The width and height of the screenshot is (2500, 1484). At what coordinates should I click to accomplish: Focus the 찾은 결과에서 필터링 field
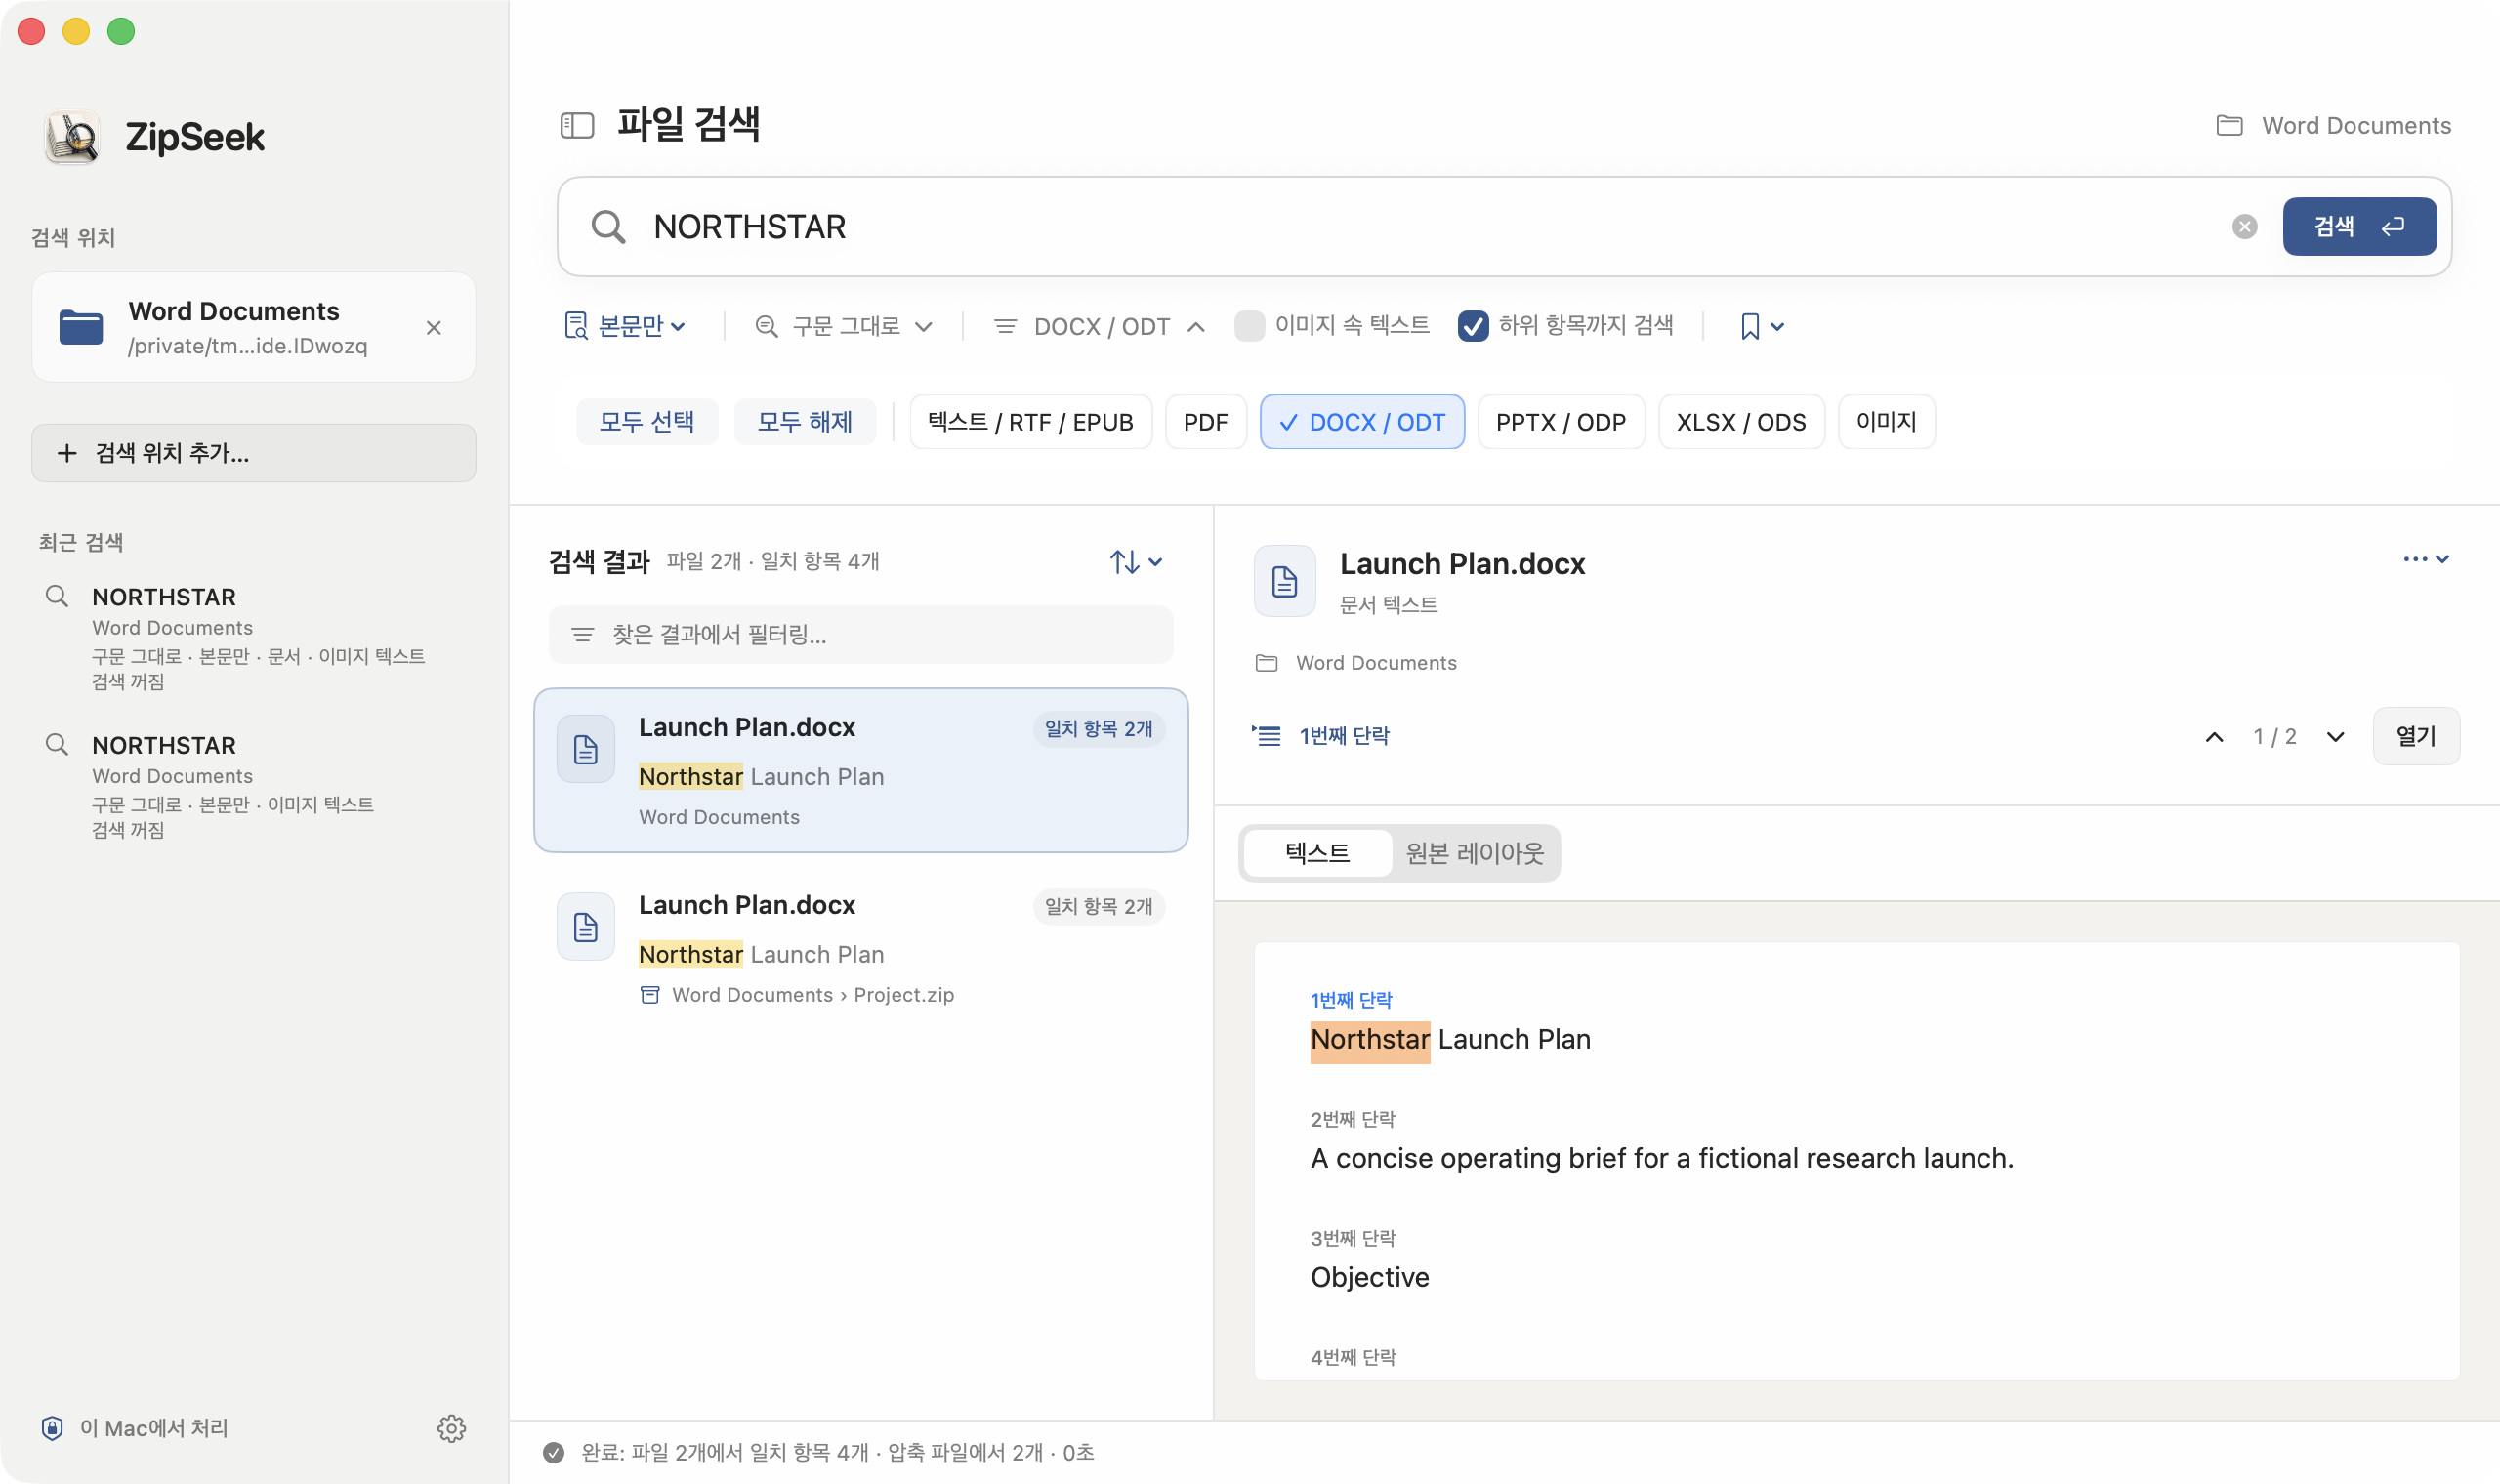[x=860, y=634]
